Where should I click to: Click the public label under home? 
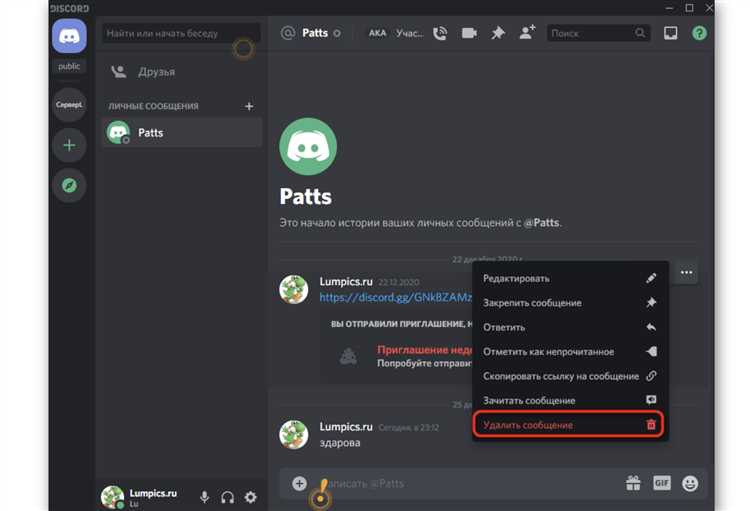(69, 67)
